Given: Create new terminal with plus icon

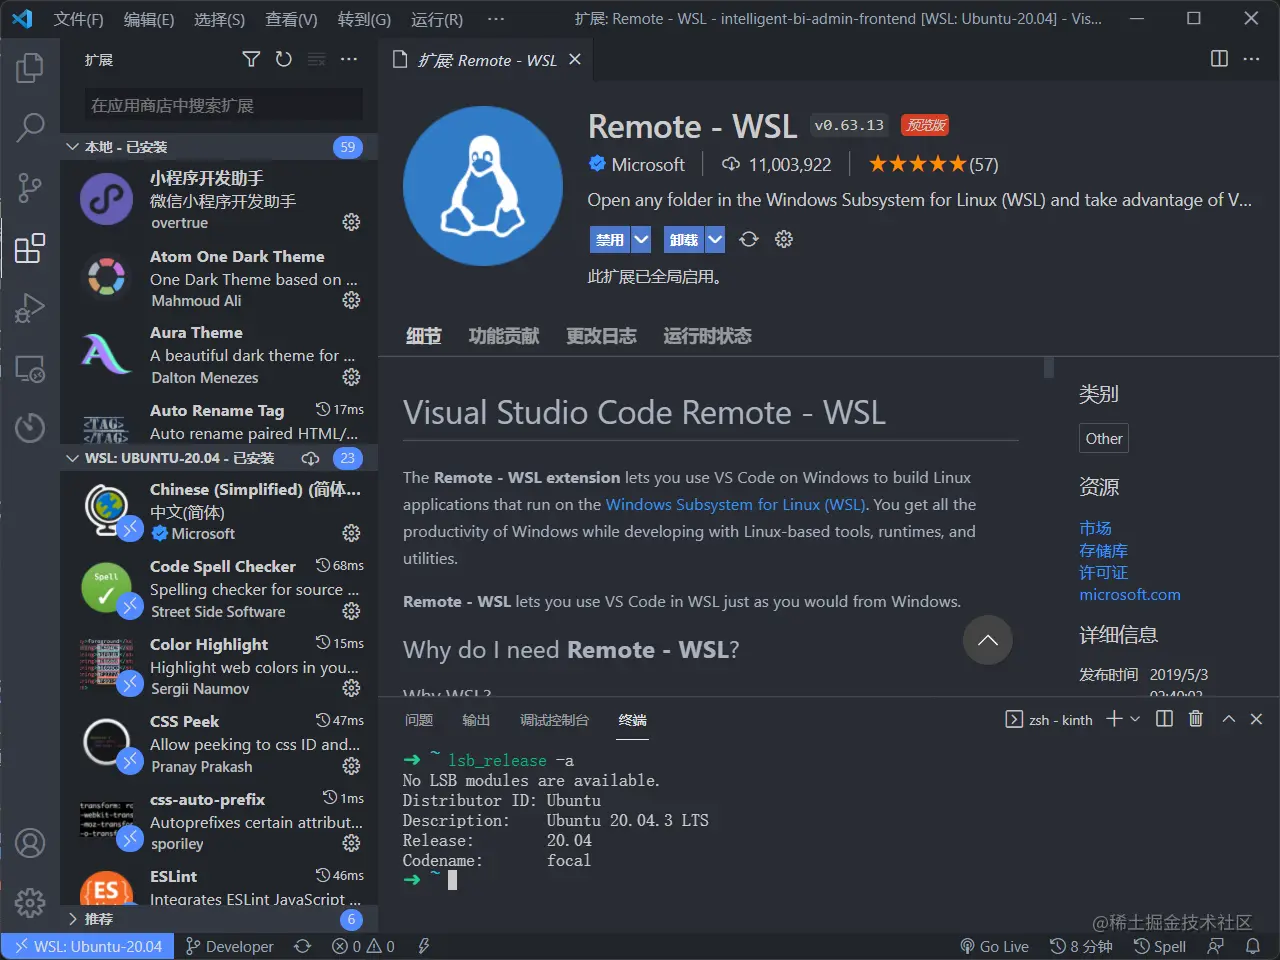Looking at the screenshot, I should [1114, 719].
